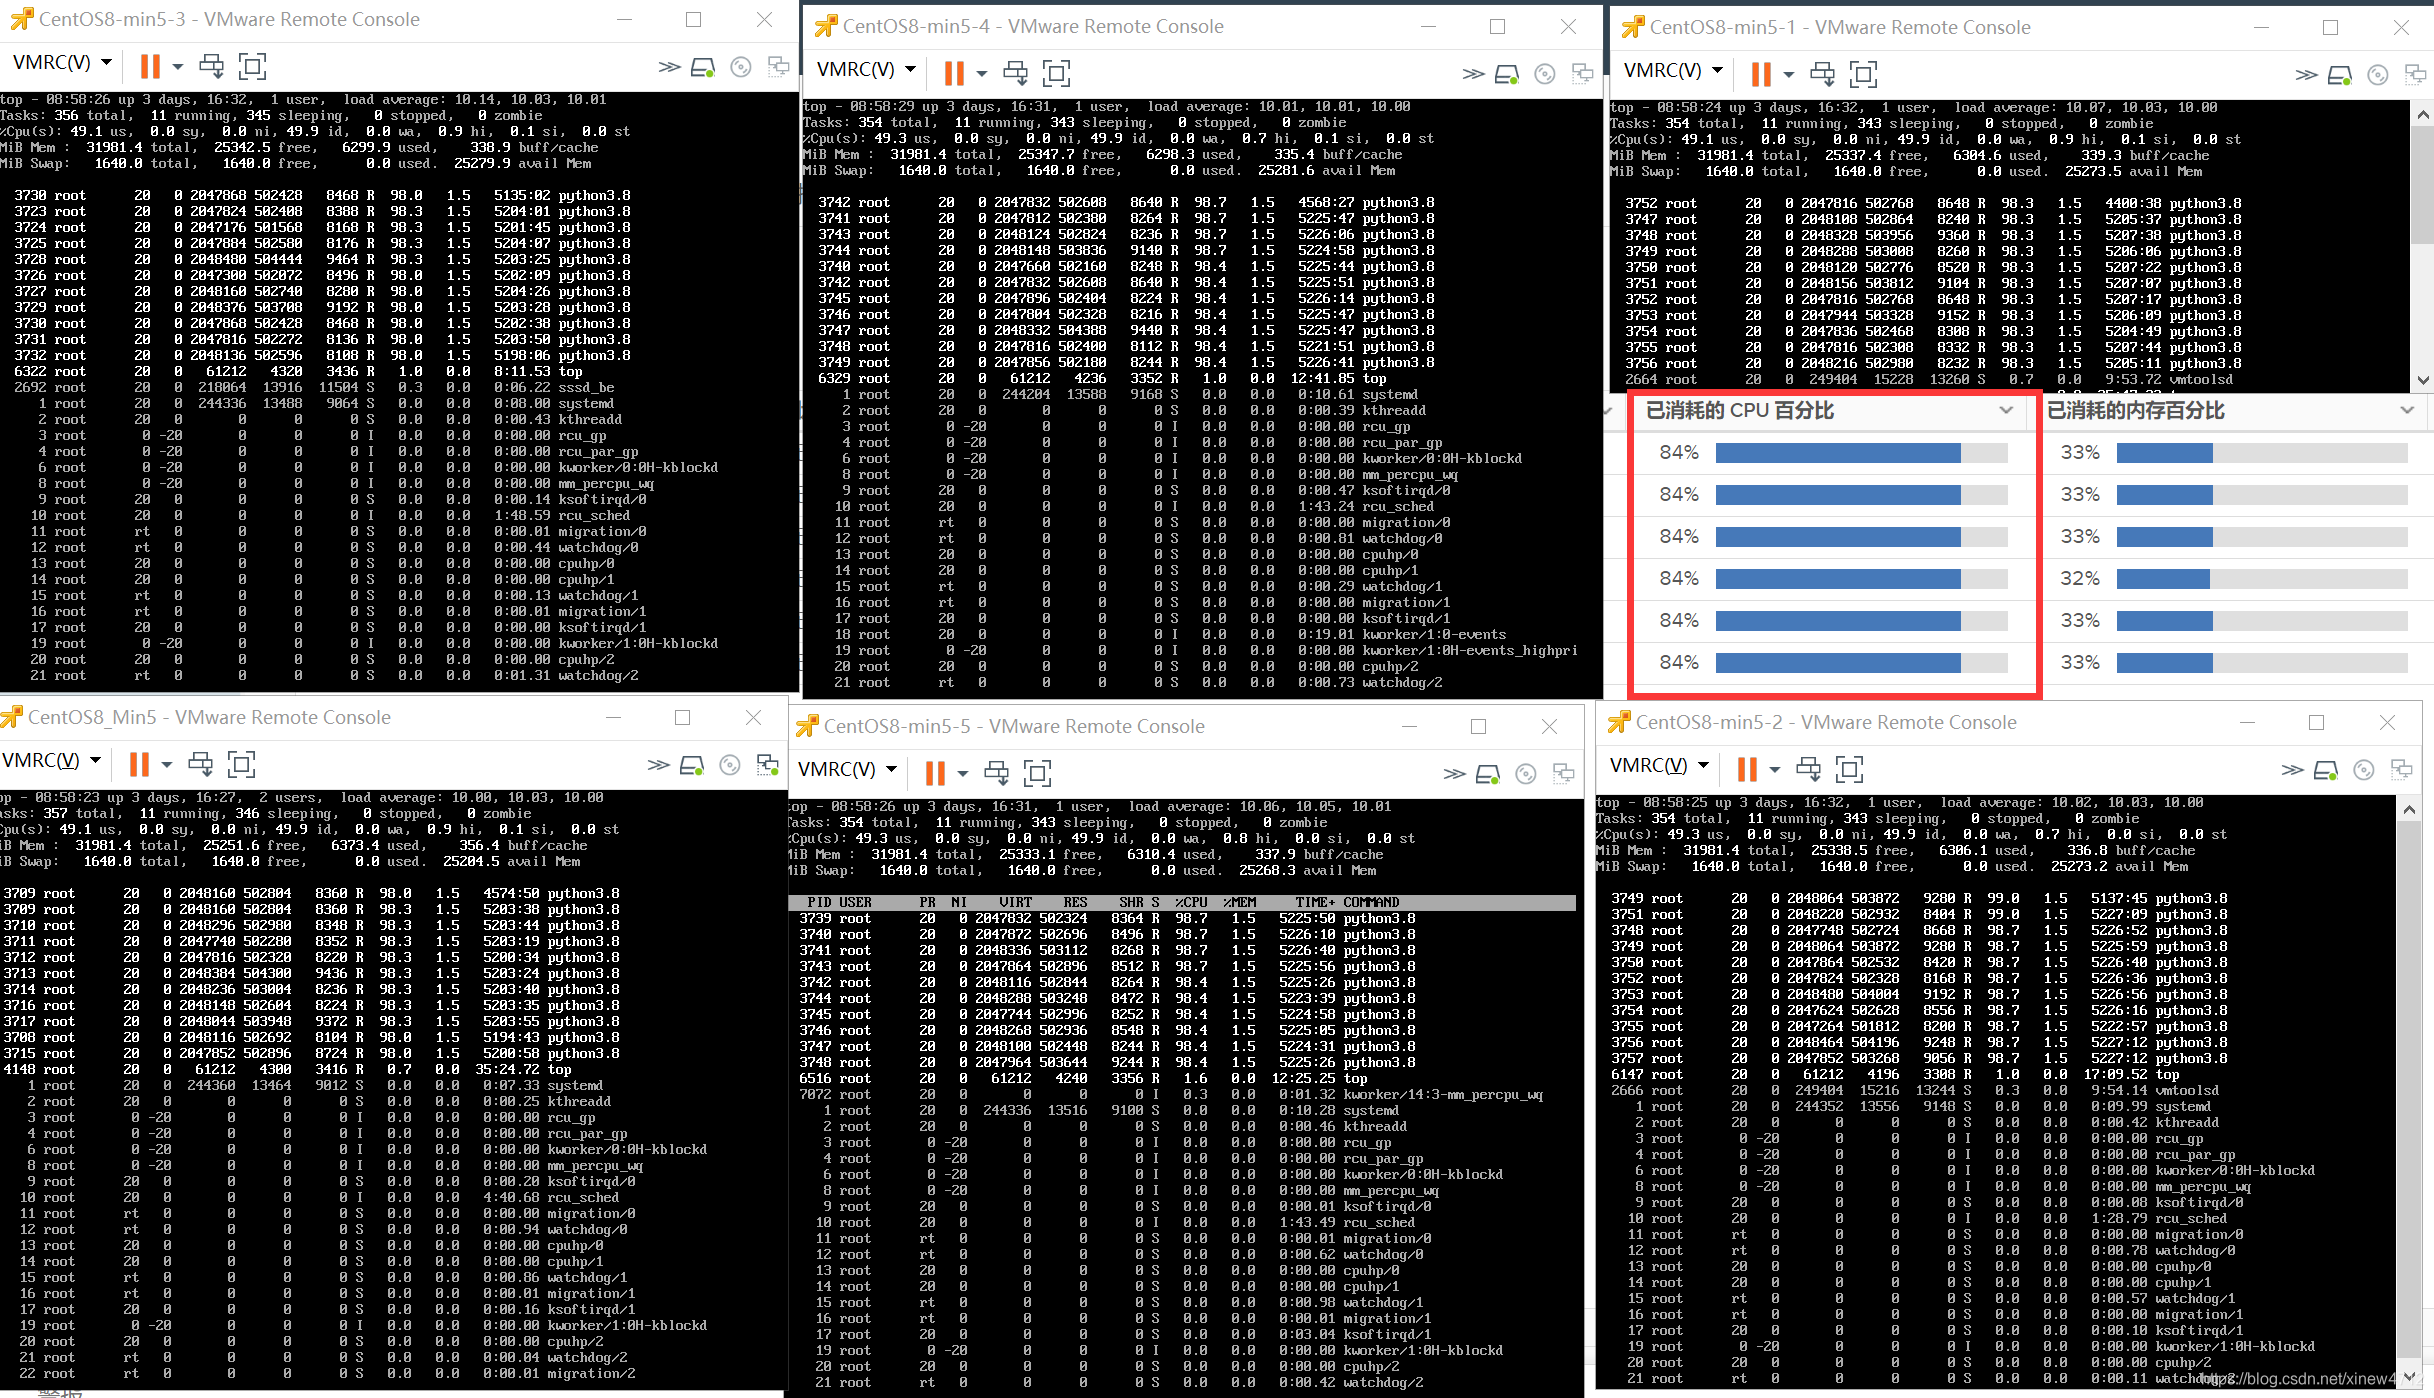Click the network adapter icon in CentOS8-min5-1
The height and width of the screenshot is (1398, 2434).
2415,75
